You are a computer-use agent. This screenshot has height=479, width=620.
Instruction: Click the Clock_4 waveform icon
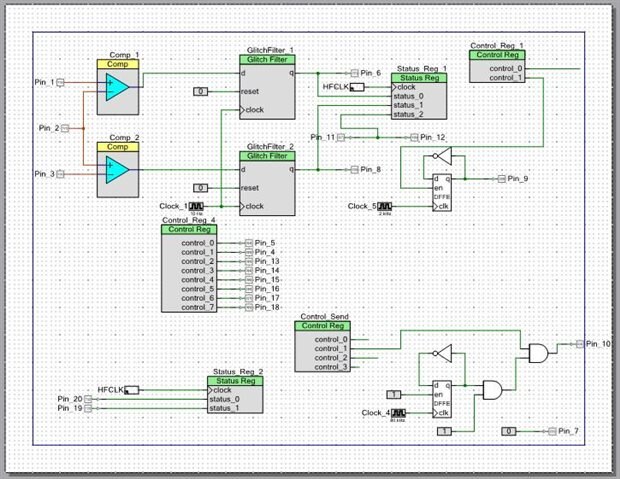tap(398, 413)
